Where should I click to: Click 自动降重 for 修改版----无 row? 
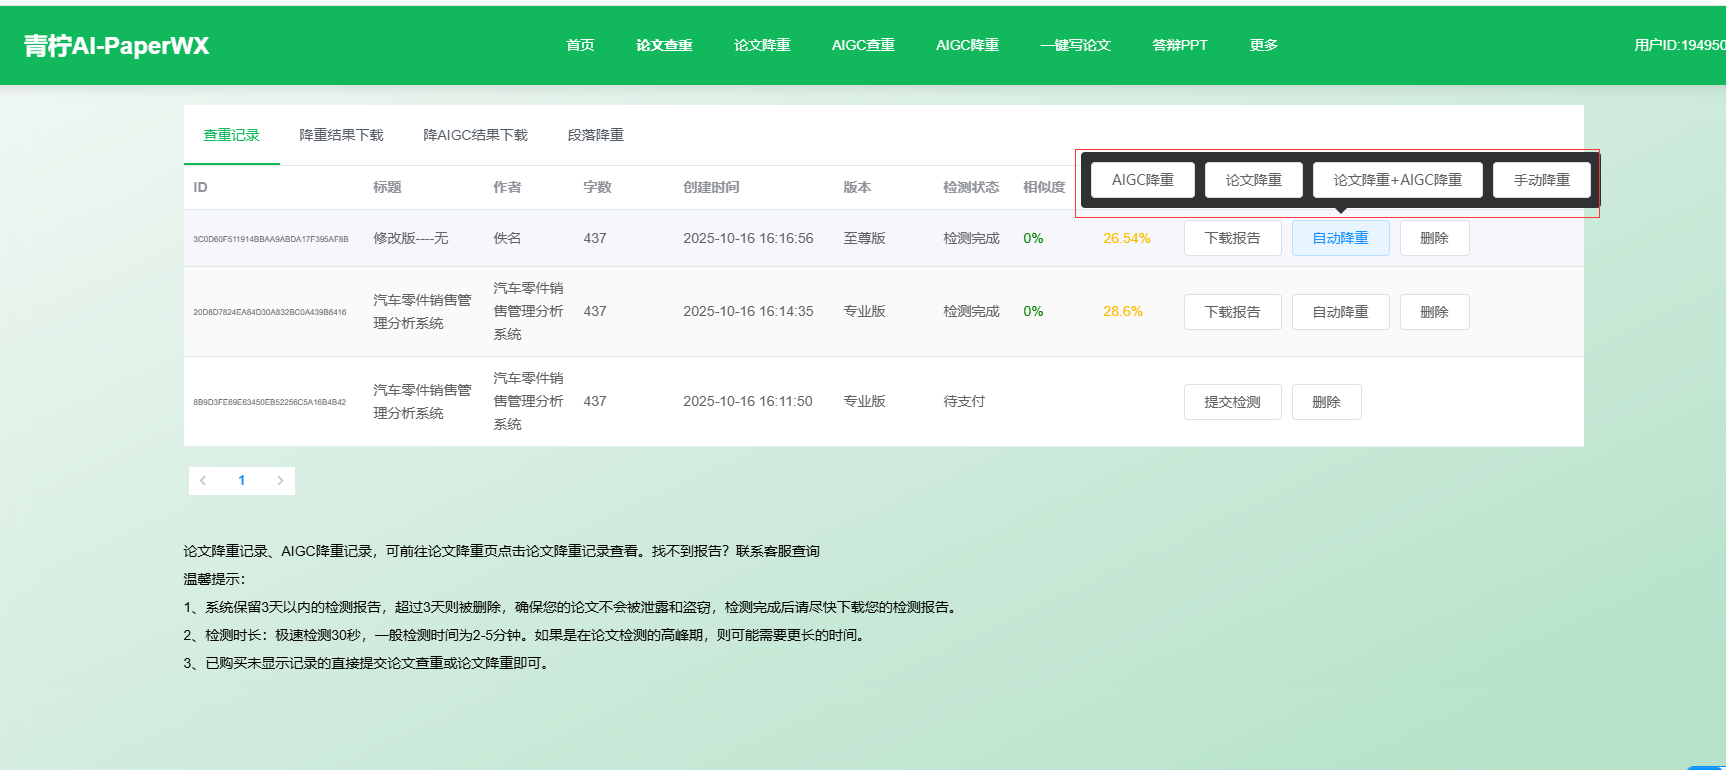click(x=1341, y=238)
